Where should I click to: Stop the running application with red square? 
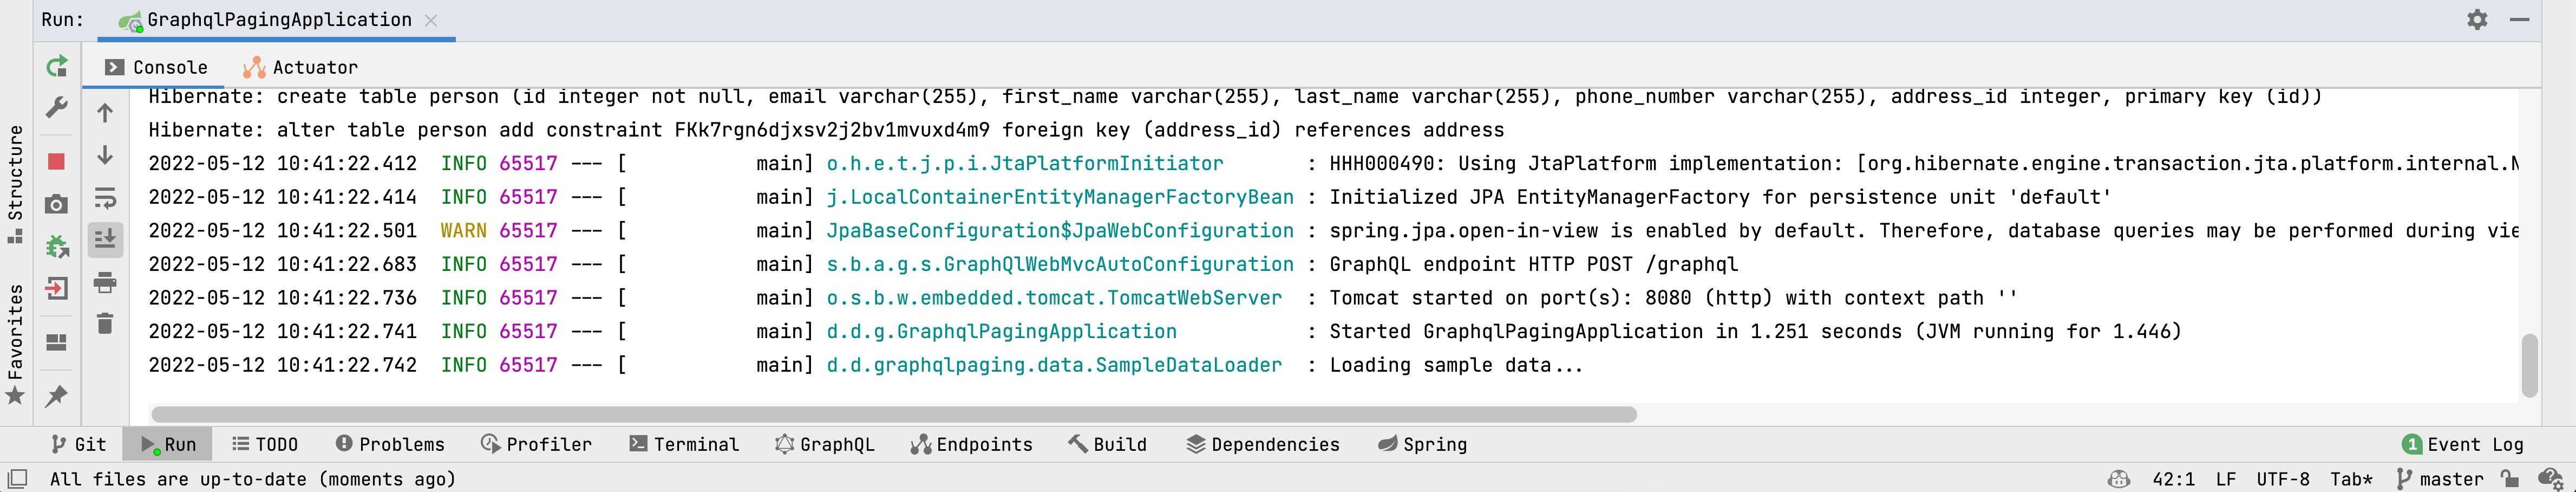pos(57,161)
